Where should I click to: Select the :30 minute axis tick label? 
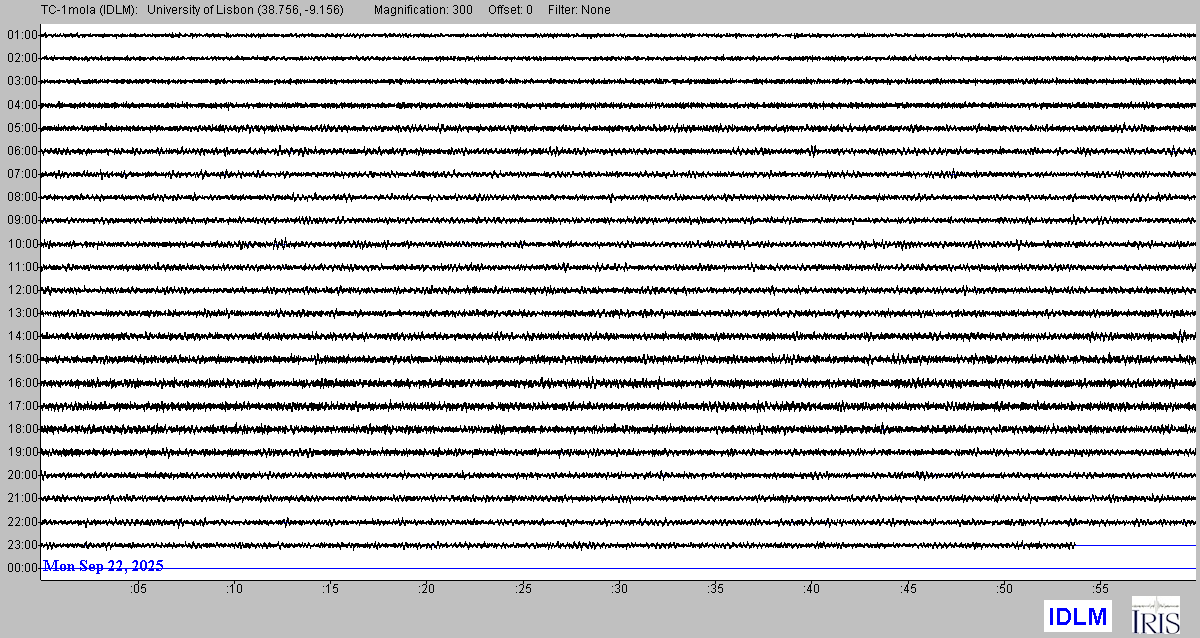tap(619, 590)
